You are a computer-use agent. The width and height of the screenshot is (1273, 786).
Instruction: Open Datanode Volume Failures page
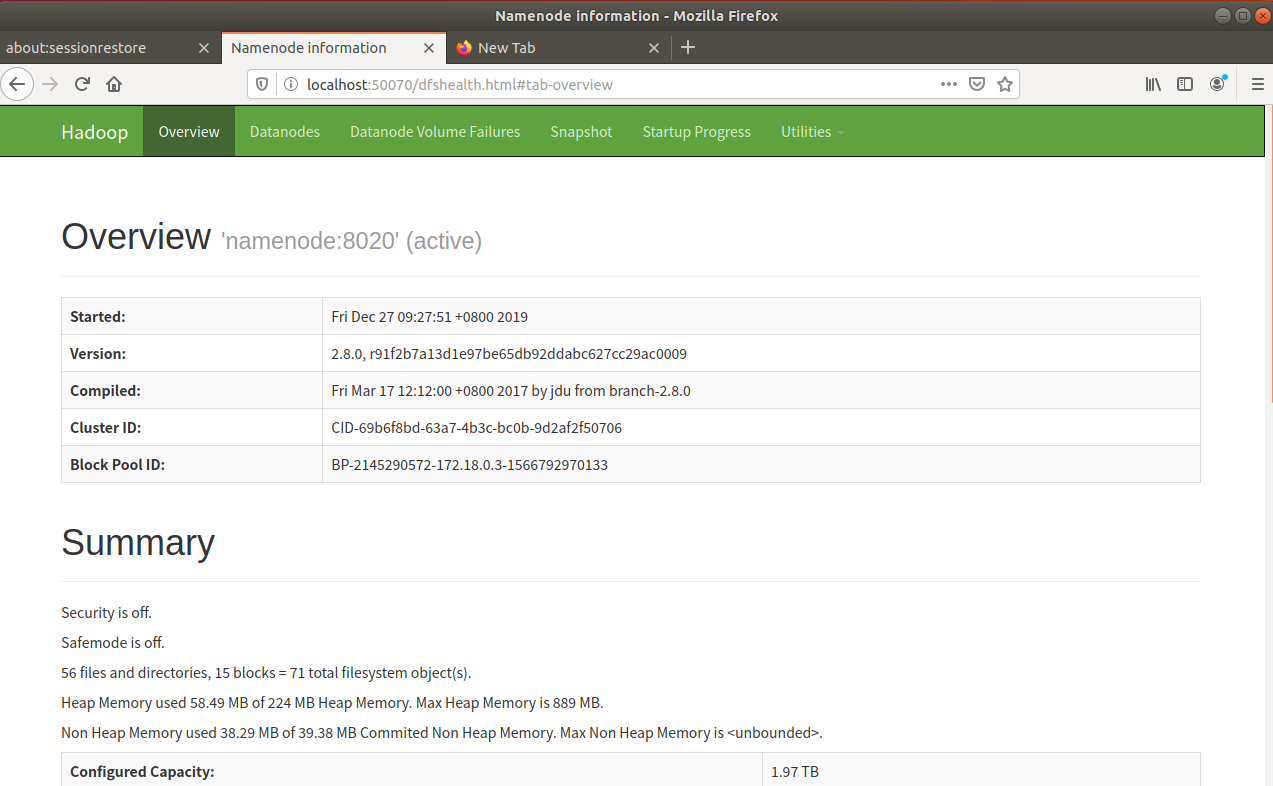pyautogui.click(x=435, y=132)
